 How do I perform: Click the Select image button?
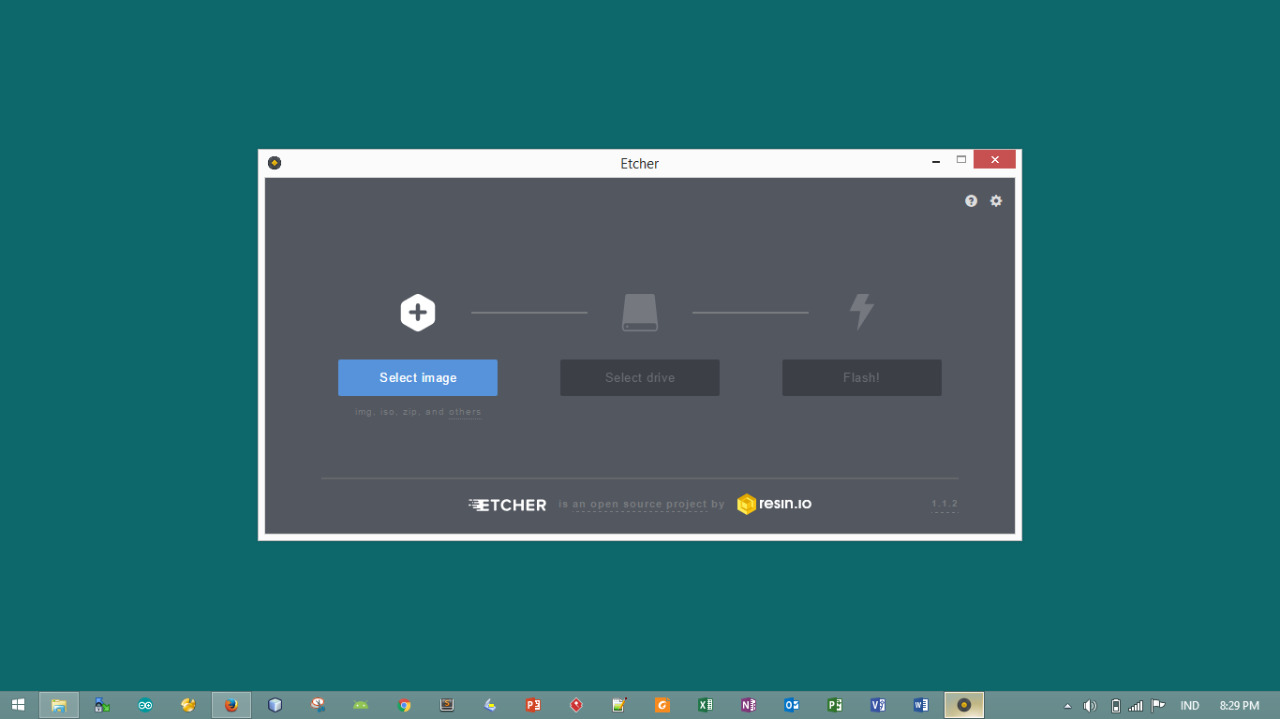pyautogui.click(x=418, y=378)
